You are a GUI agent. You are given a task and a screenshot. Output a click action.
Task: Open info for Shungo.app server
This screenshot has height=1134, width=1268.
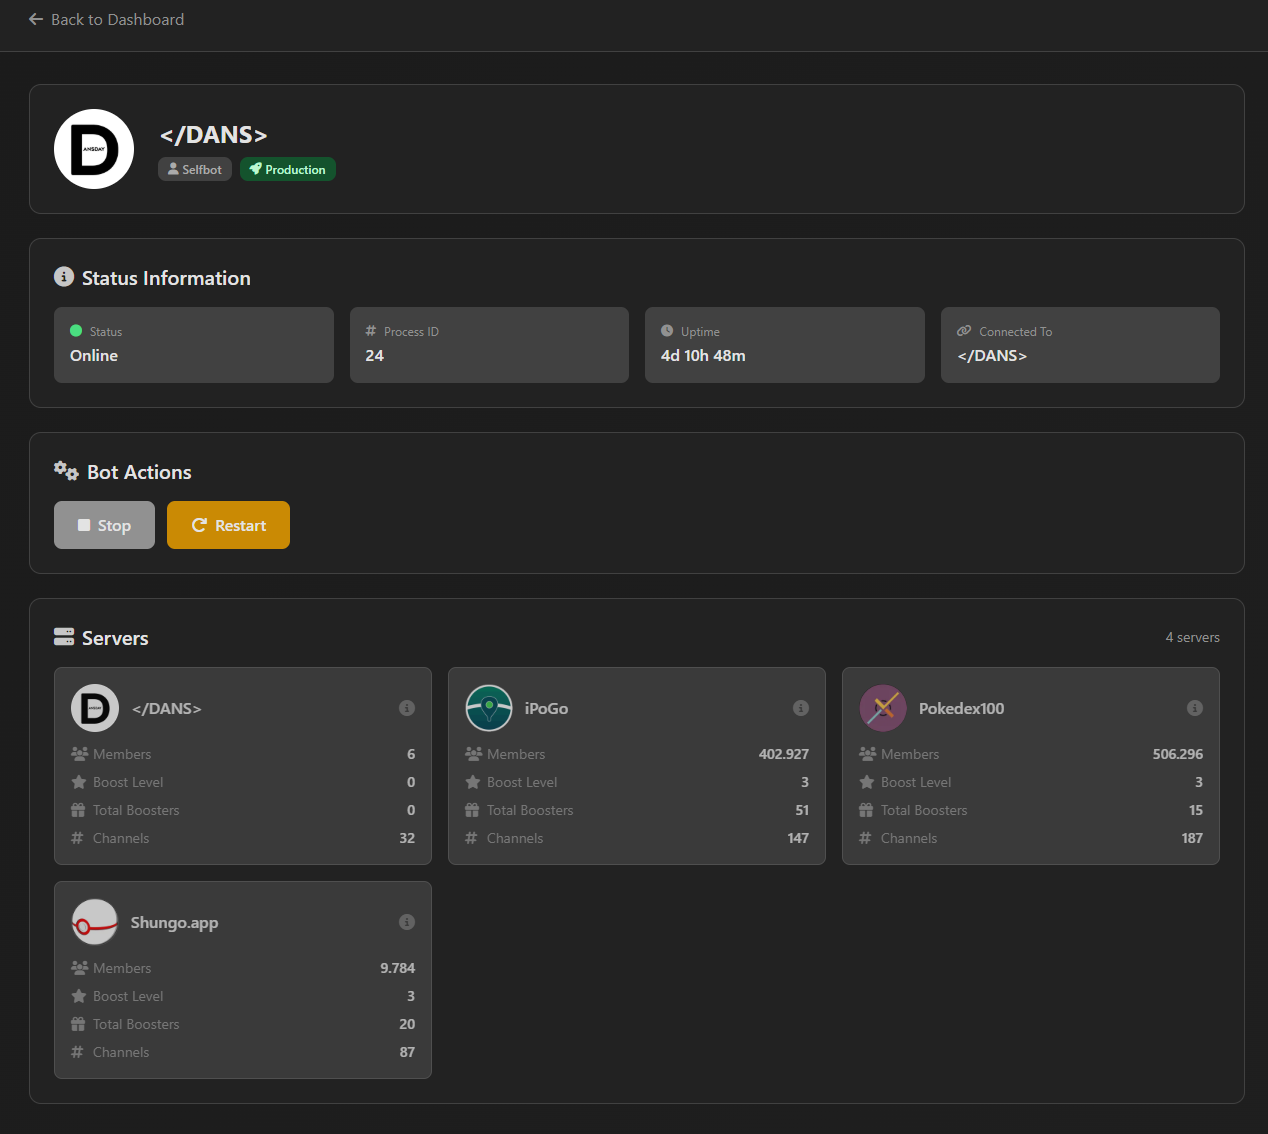(x=407, y=922)
